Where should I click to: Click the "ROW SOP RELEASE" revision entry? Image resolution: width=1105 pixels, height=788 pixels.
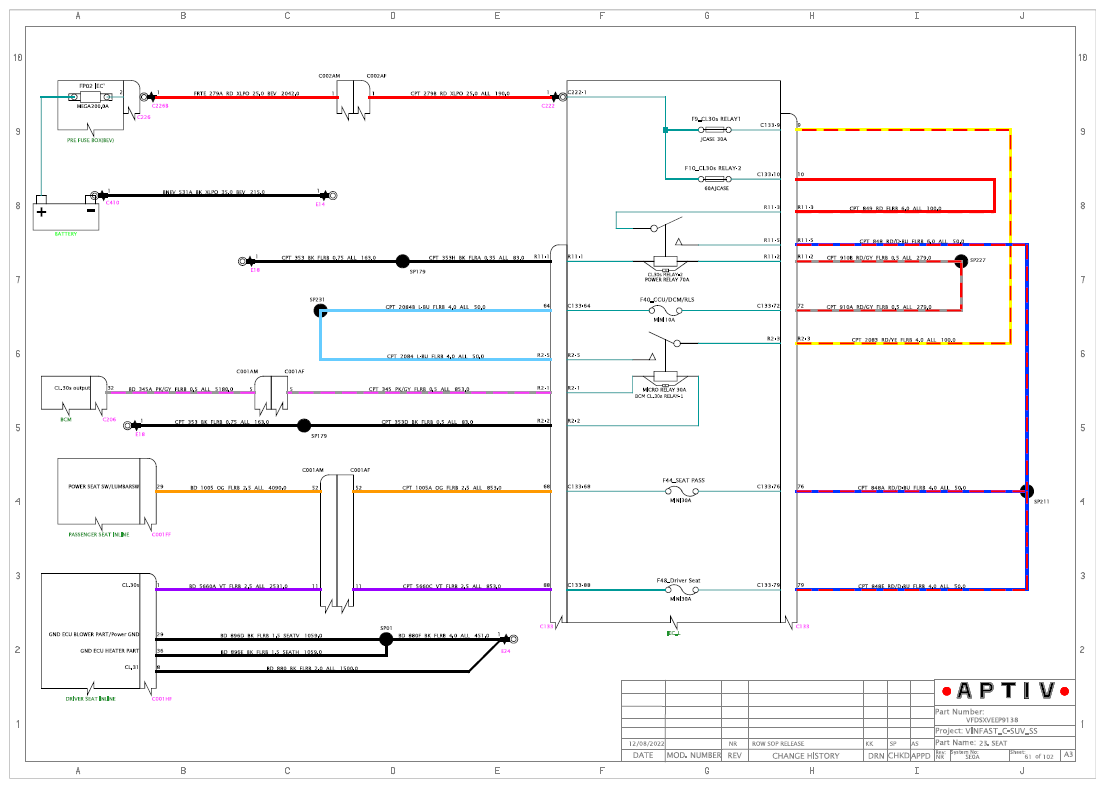click(778, 744)
